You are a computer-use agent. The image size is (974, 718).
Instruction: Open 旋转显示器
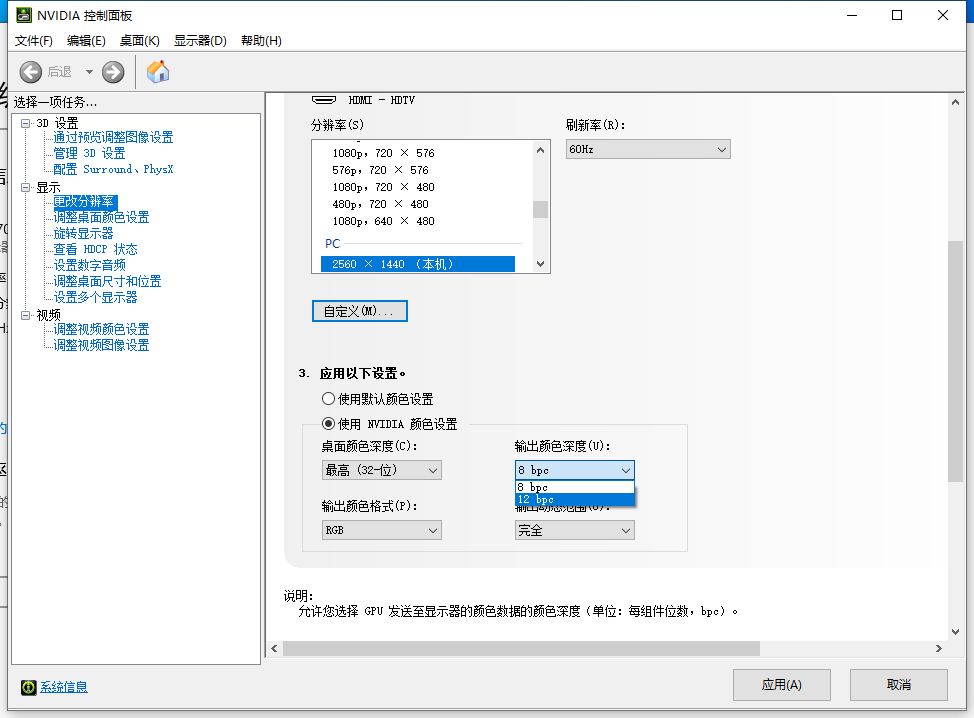pos(83,234)
